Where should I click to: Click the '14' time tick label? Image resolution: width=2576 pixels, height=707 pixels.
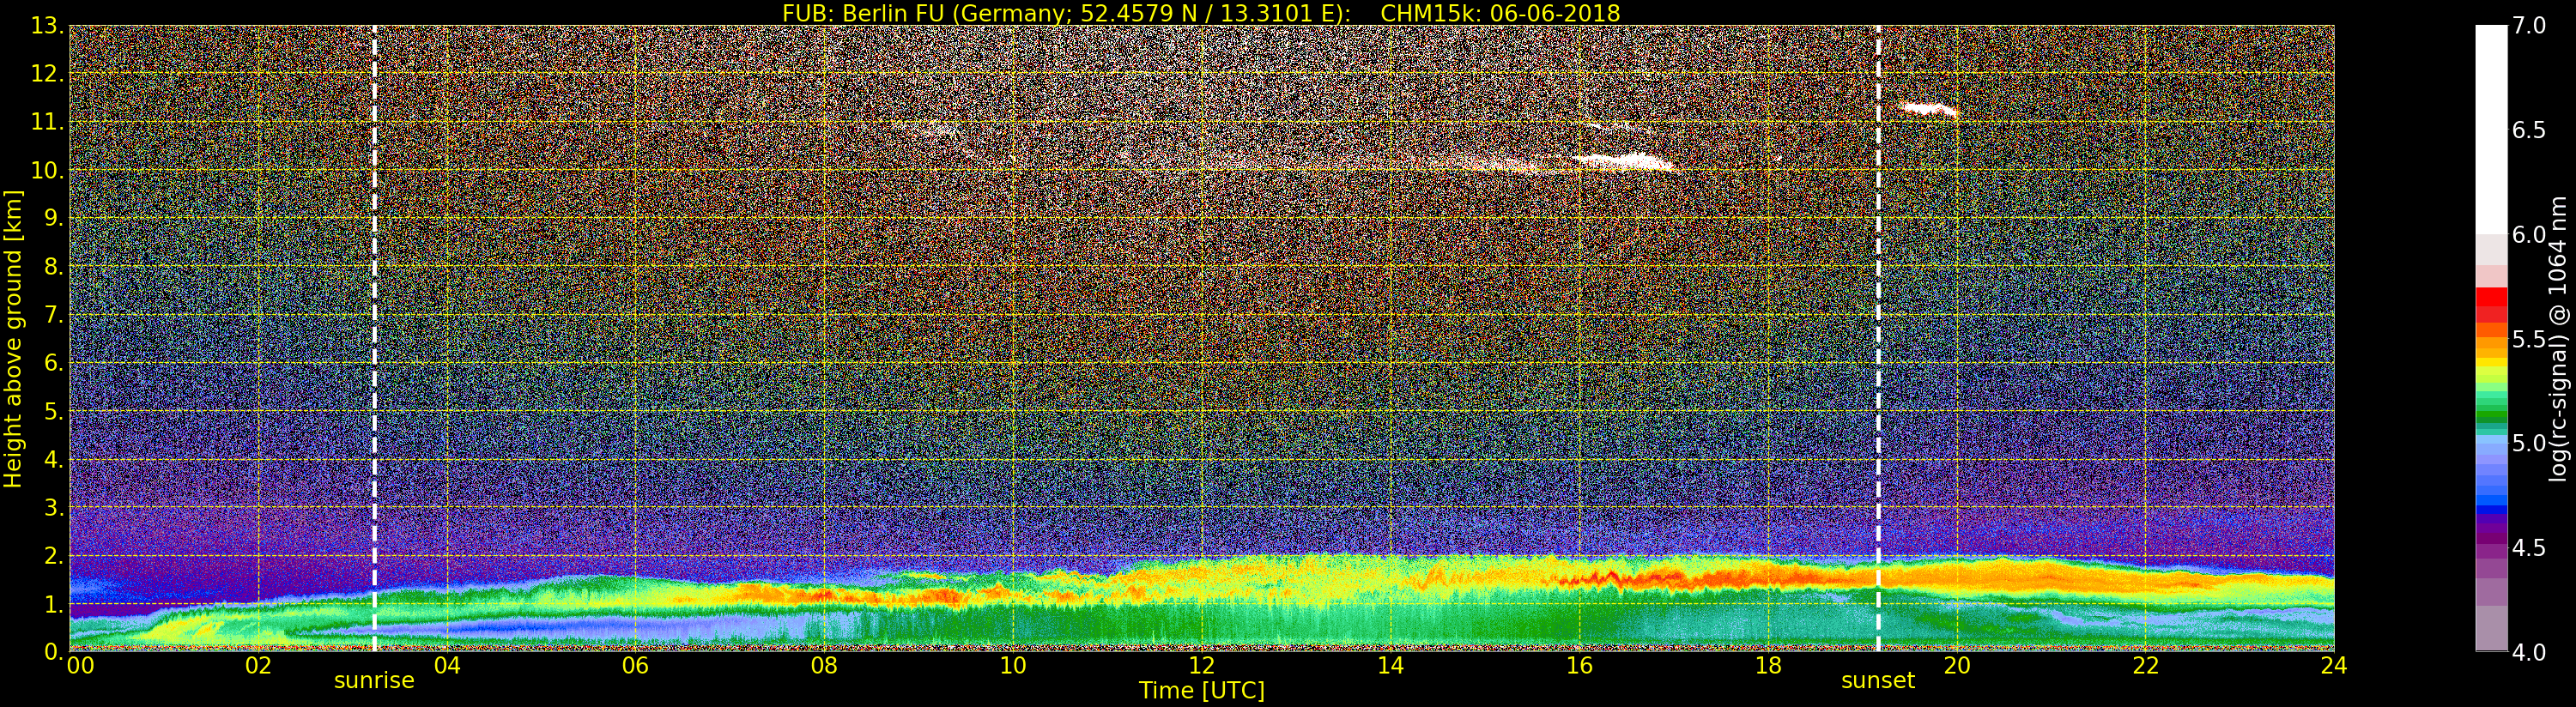(x=1390, y=666)
